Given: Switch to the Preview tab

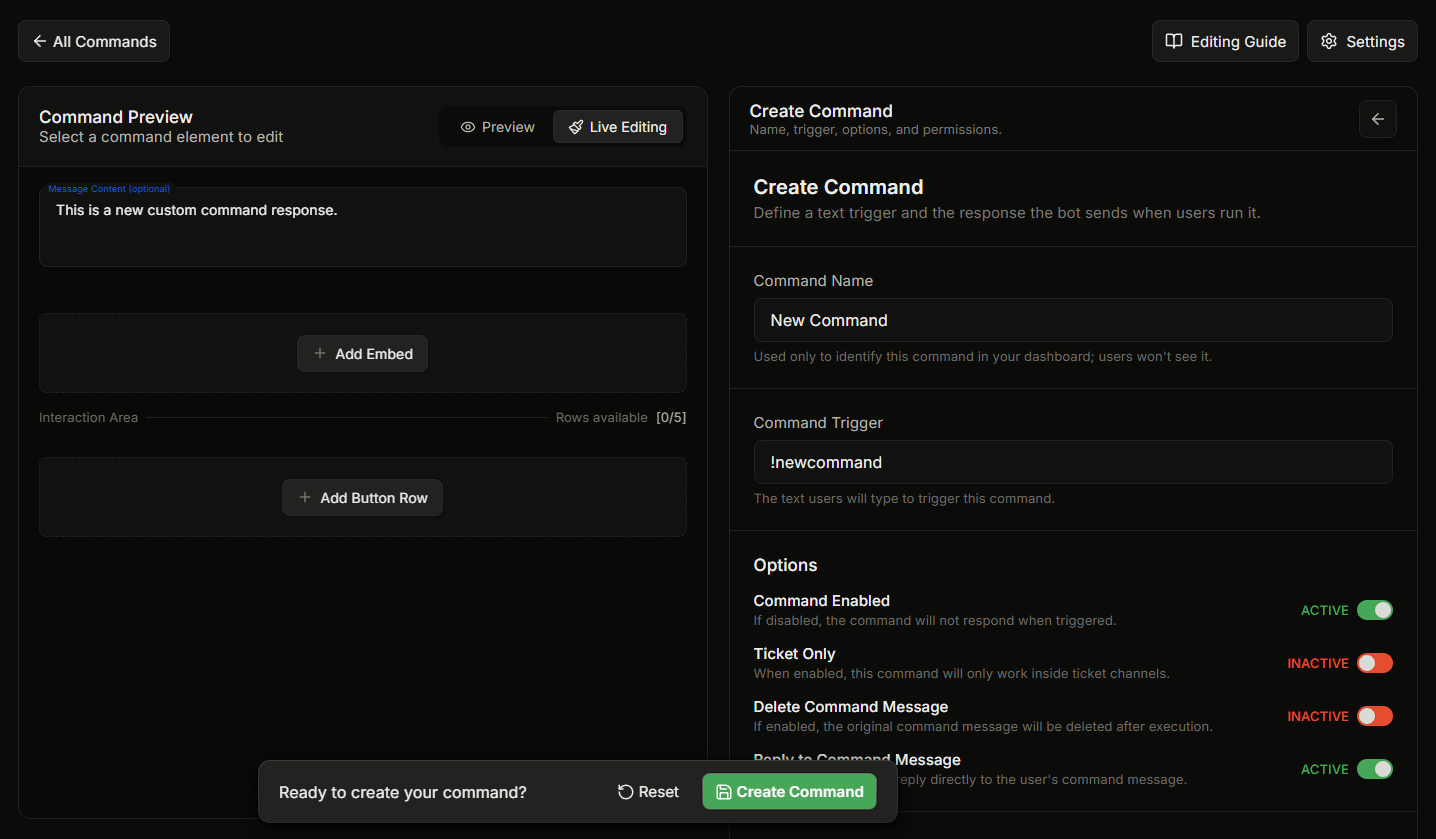Looking at the screenshot, I should tap(497, 127).
